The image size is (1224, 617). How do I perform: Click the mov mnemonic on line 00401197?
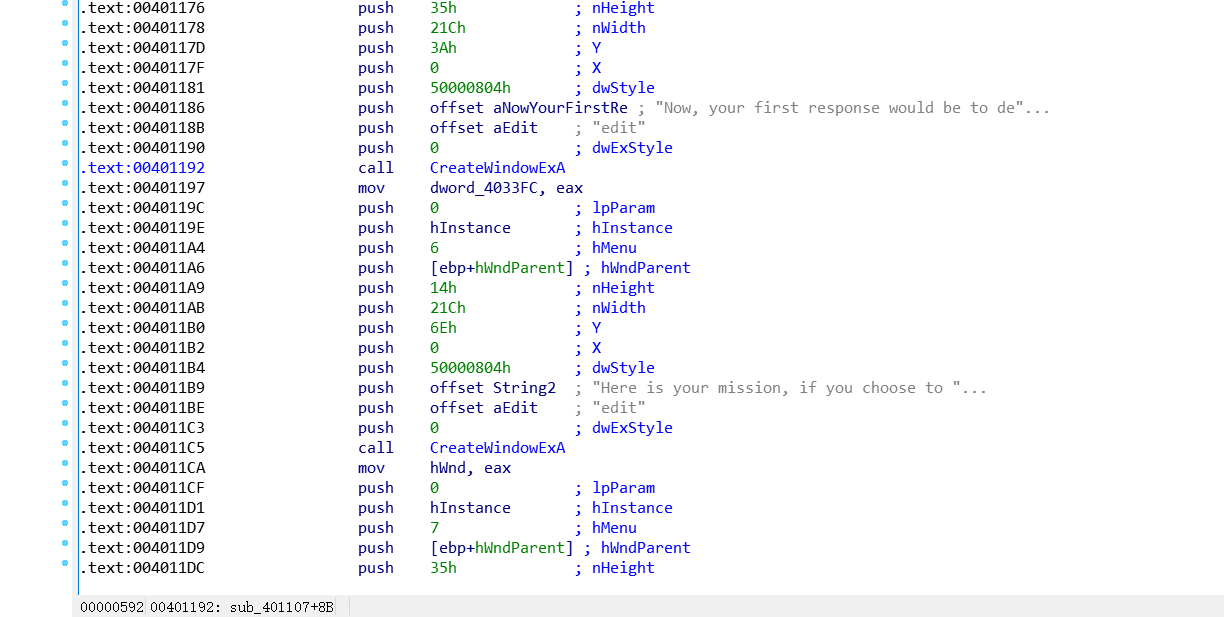point(371,188)
